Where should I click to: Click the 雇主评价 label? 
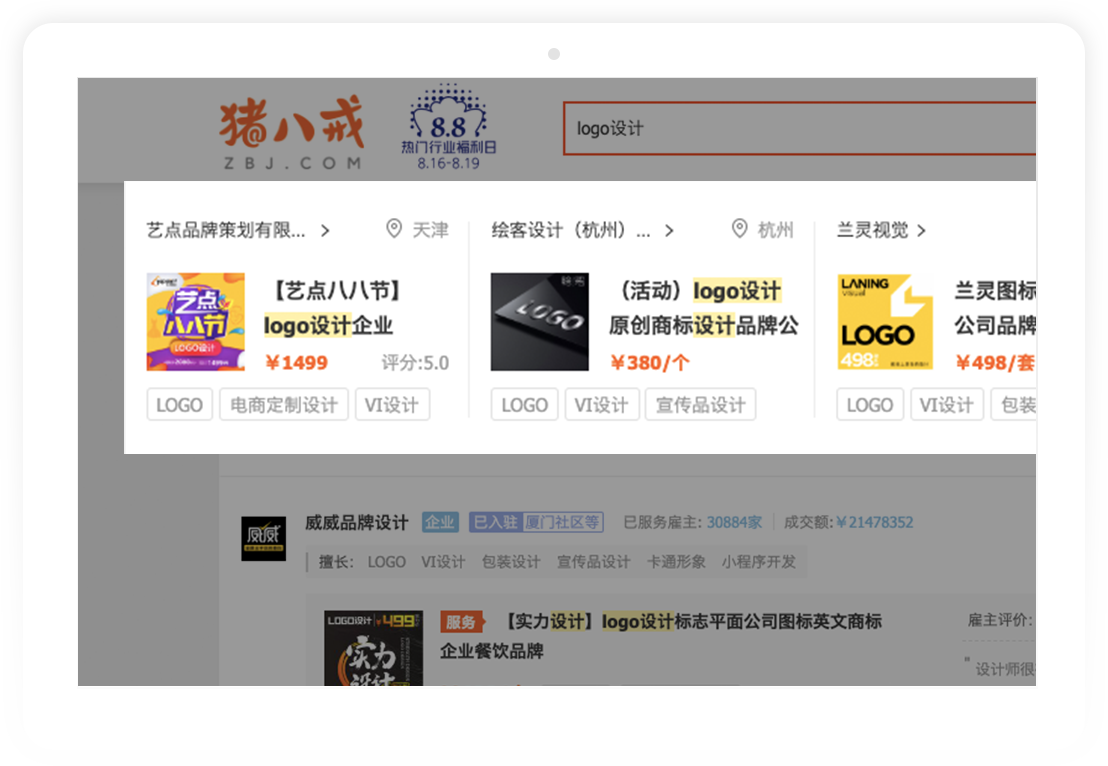click(1000, 620)
